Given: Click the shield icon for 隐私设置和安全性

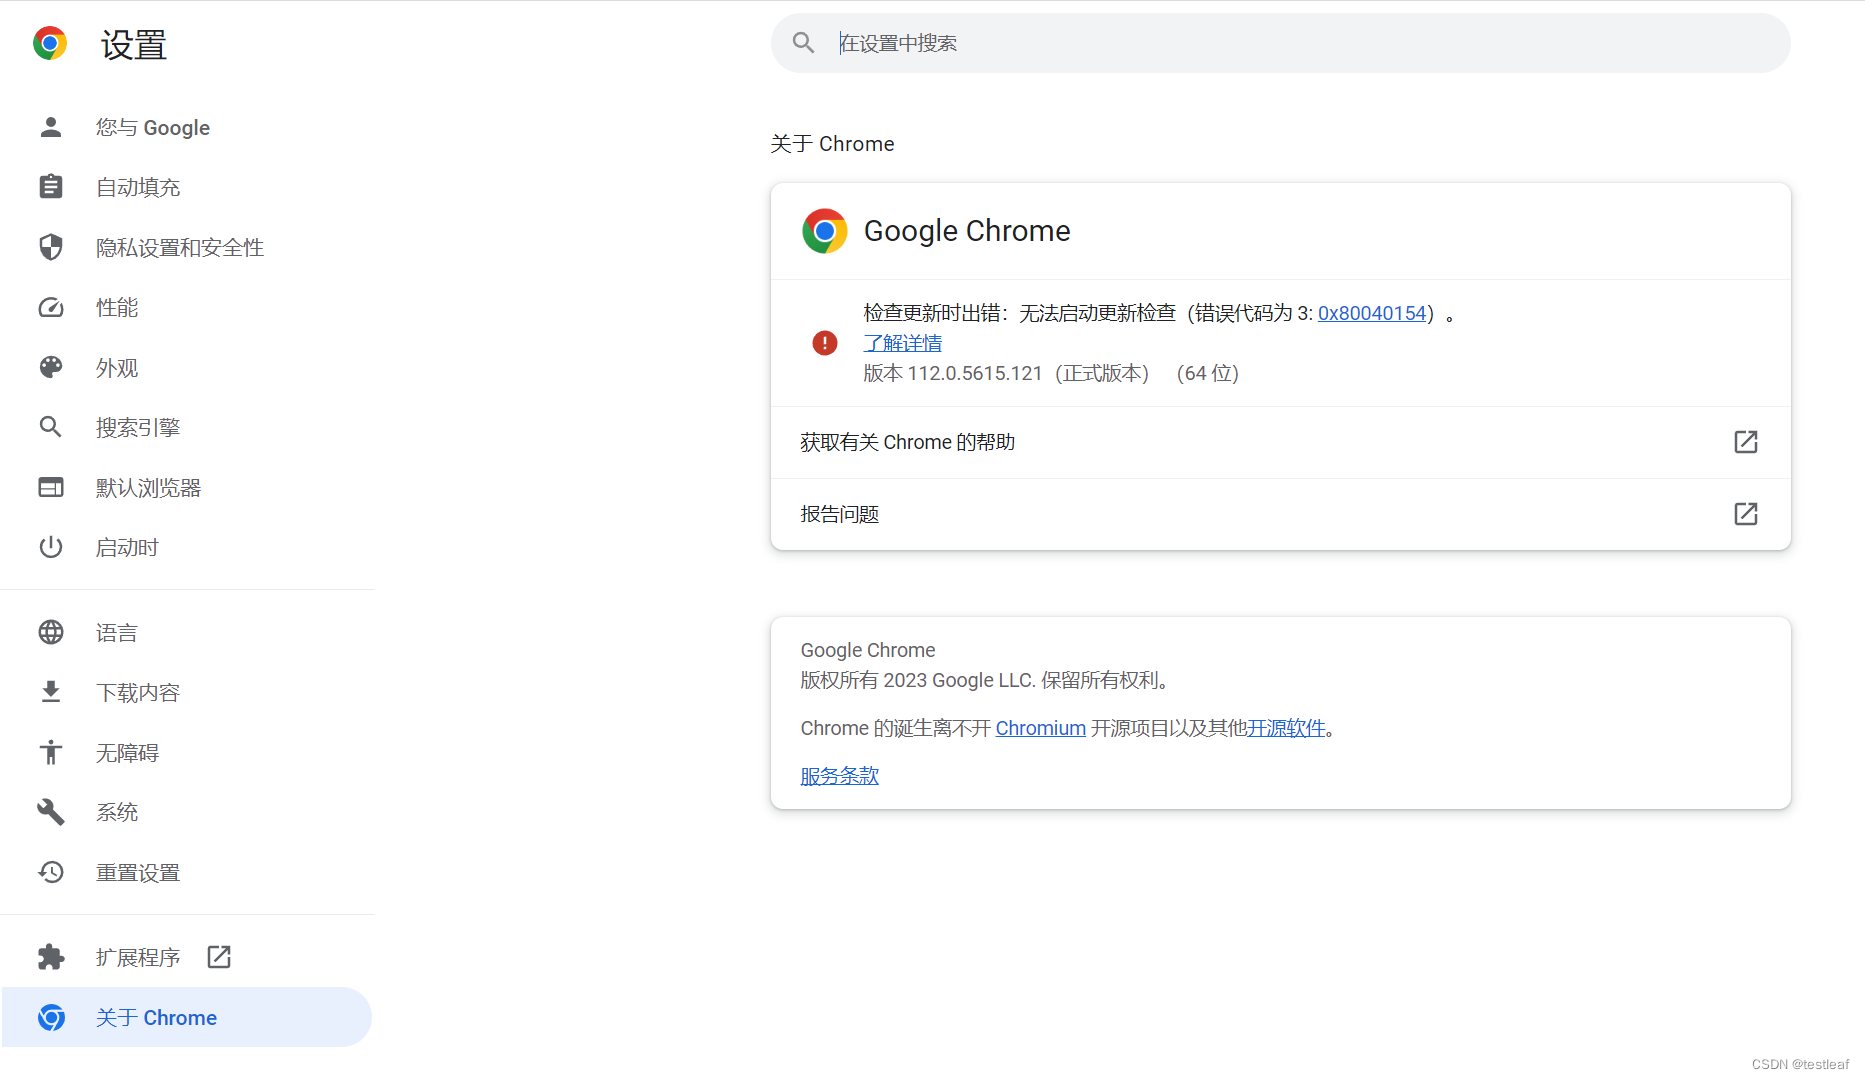Looking at the screenshot, I should tap(51, 247).
